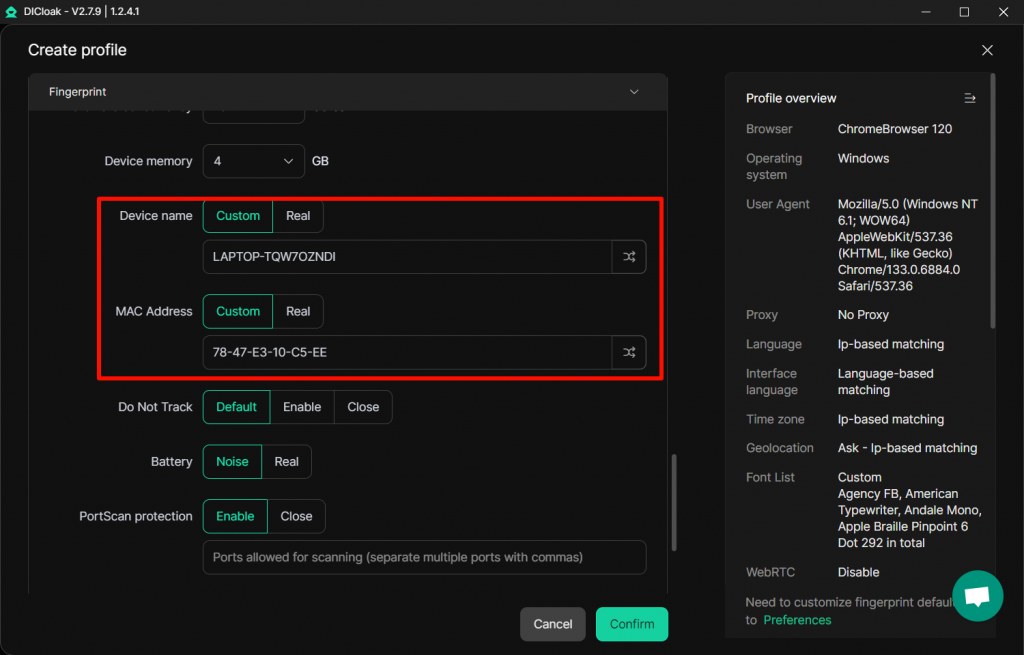
Task: Click the MAC Address shuffle icon
Action: pyautogui.click(x=629, y=352)
